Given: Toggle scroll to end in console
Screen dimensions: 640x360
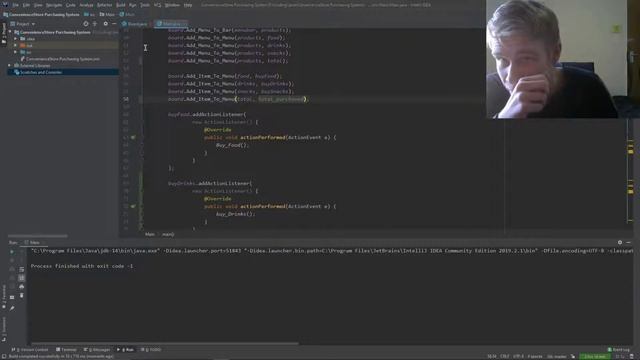Looking at the screenshot, I should 22,278.
